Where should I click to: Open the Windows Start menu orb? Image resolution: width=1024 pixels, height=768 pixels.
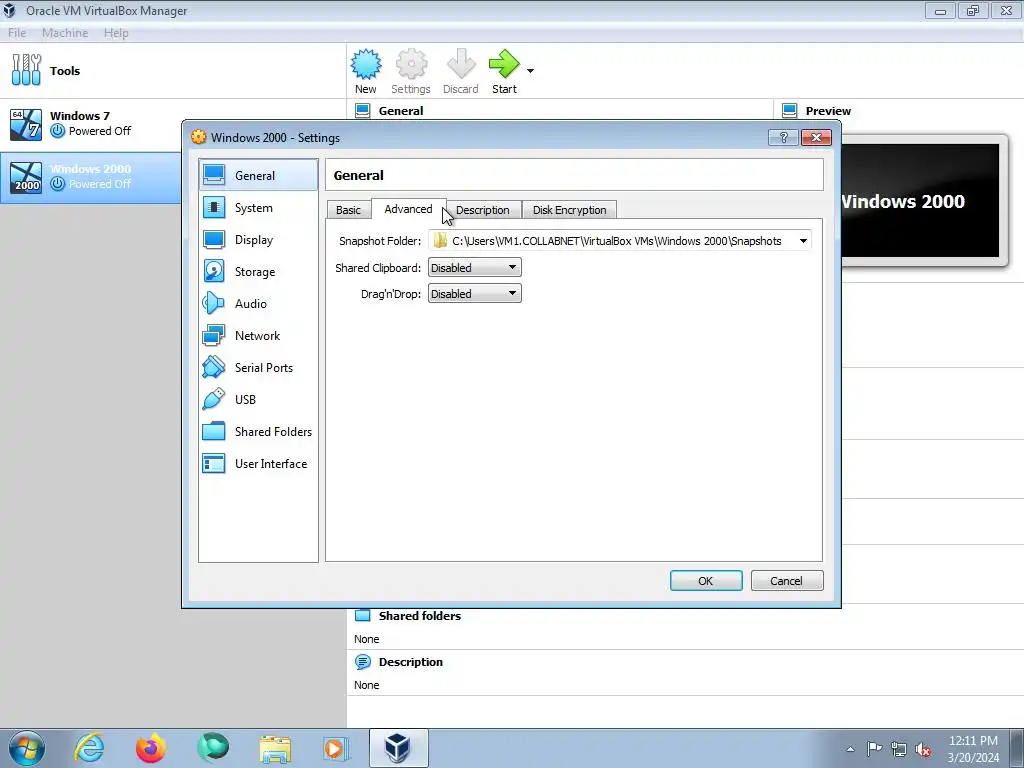tap(27, 748)
